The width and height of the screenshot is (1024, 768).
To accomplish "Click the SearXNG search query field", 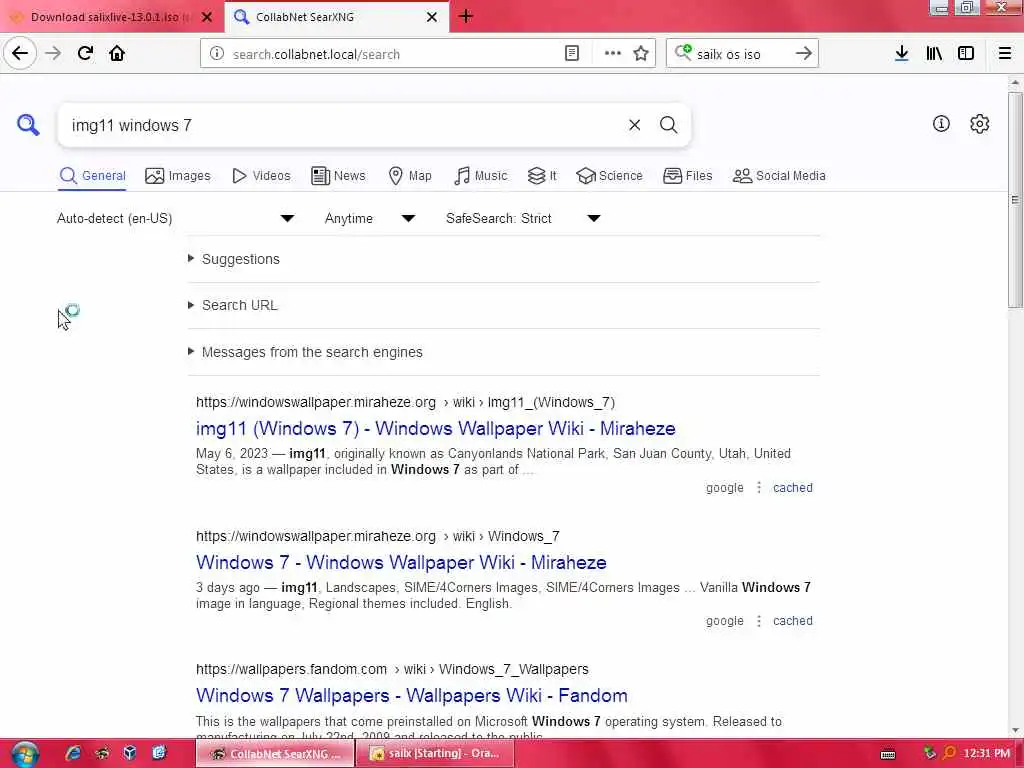I will pyautogui.click(x=343, y=125).
